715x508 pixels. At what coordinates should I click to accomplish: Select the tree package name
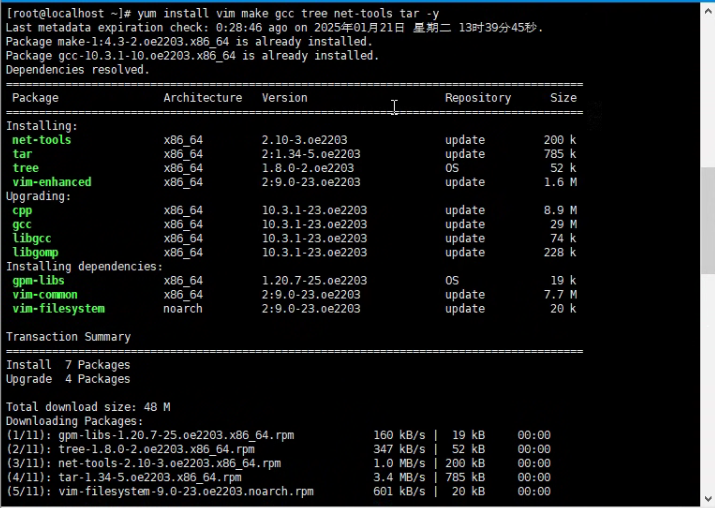pyautogui.click(x=26, y=168)
